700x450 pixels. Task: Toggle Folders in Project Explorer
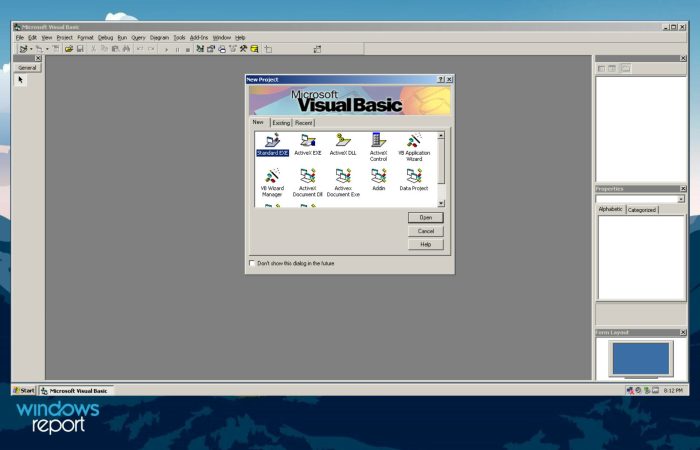pos(626,68)
